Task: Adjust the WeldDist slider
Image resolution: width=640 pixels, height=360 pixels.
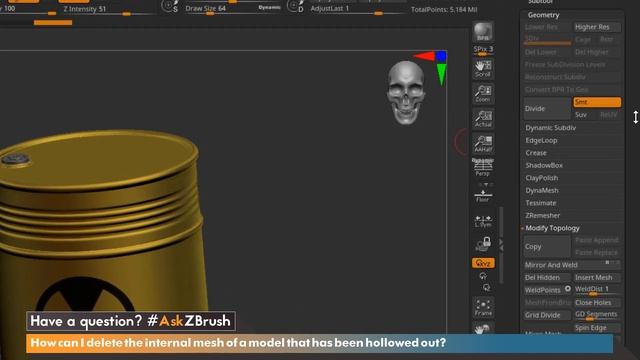Action: [x=597, y=290]
